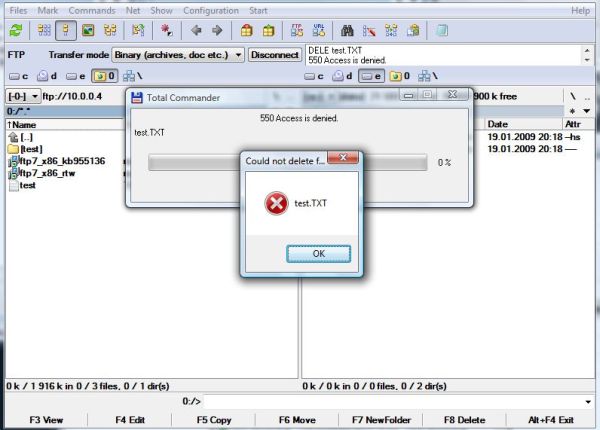Close the Could not delete dialog
Image resolution: width=600 pixels, height=430 pixels.
click(343, 157)
